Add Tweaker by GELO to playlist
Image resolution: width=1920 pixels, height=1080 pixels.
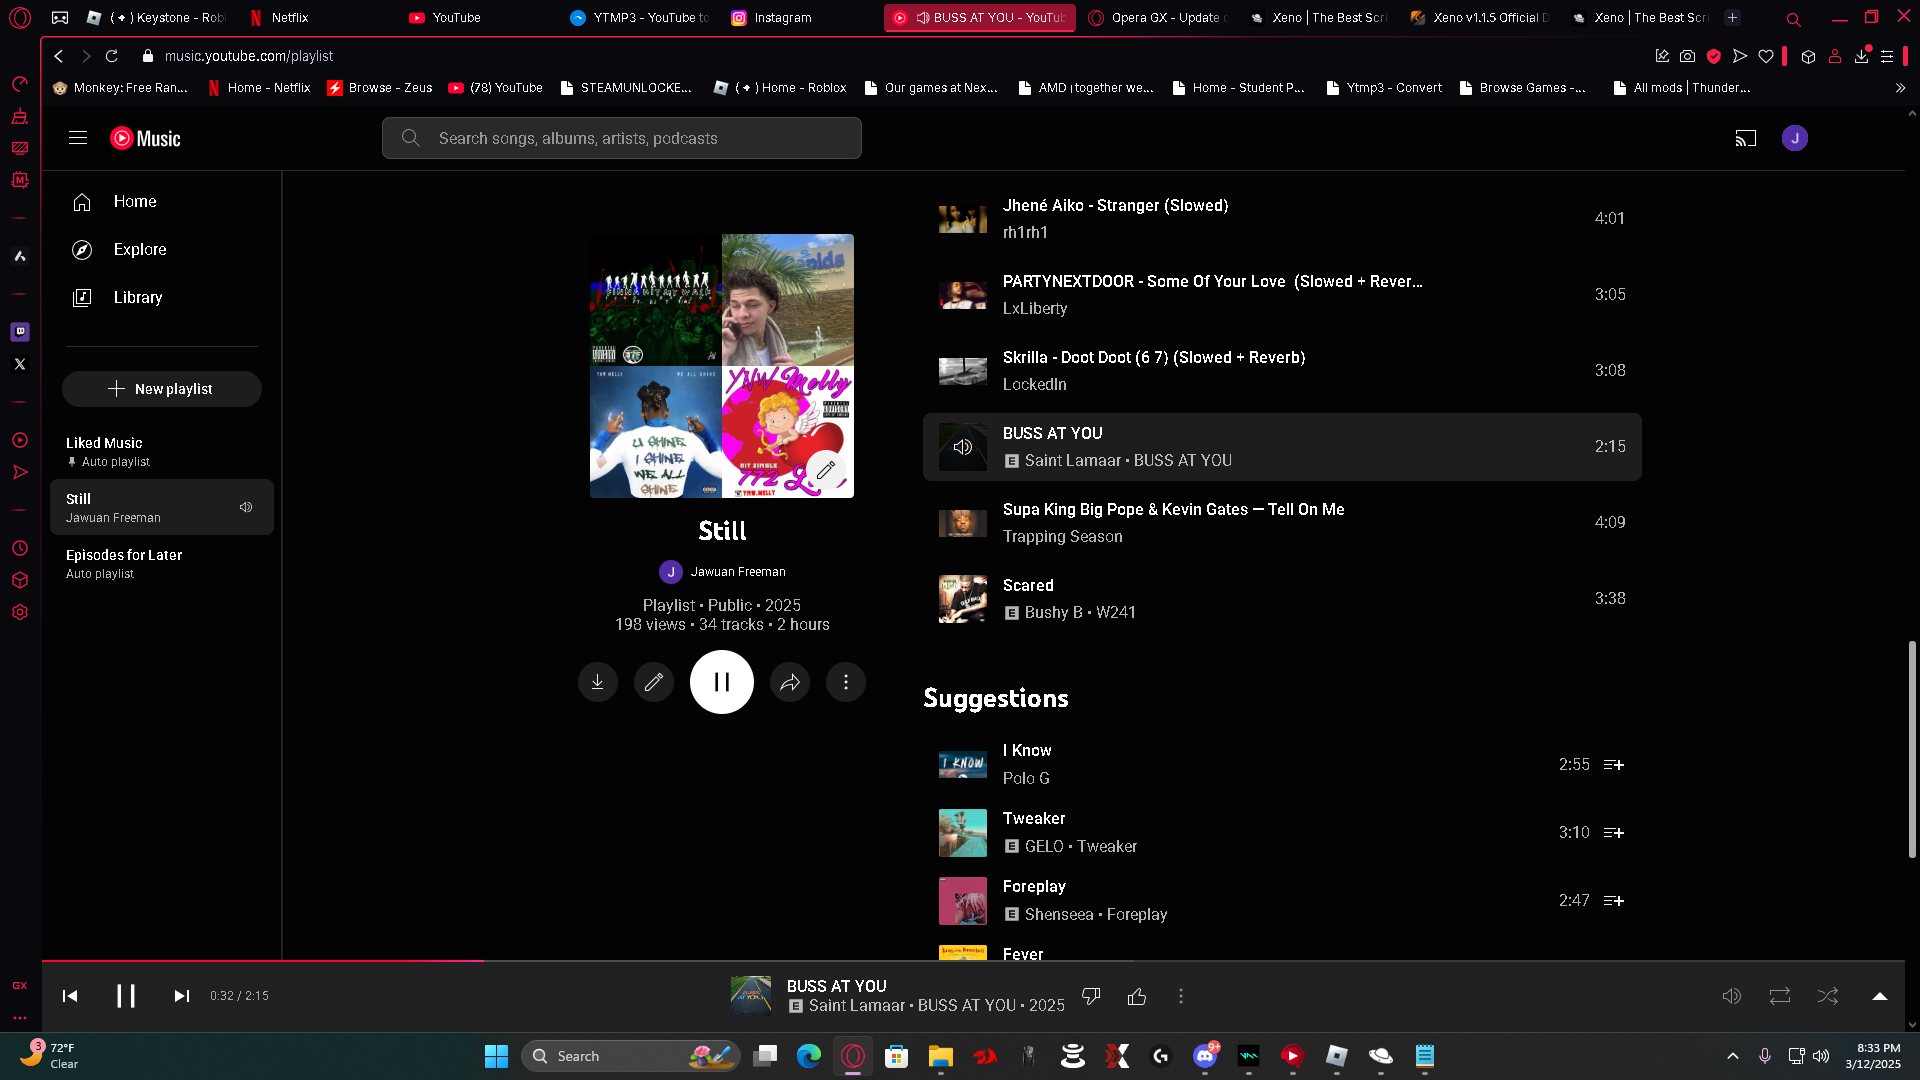click(1614, 833)
